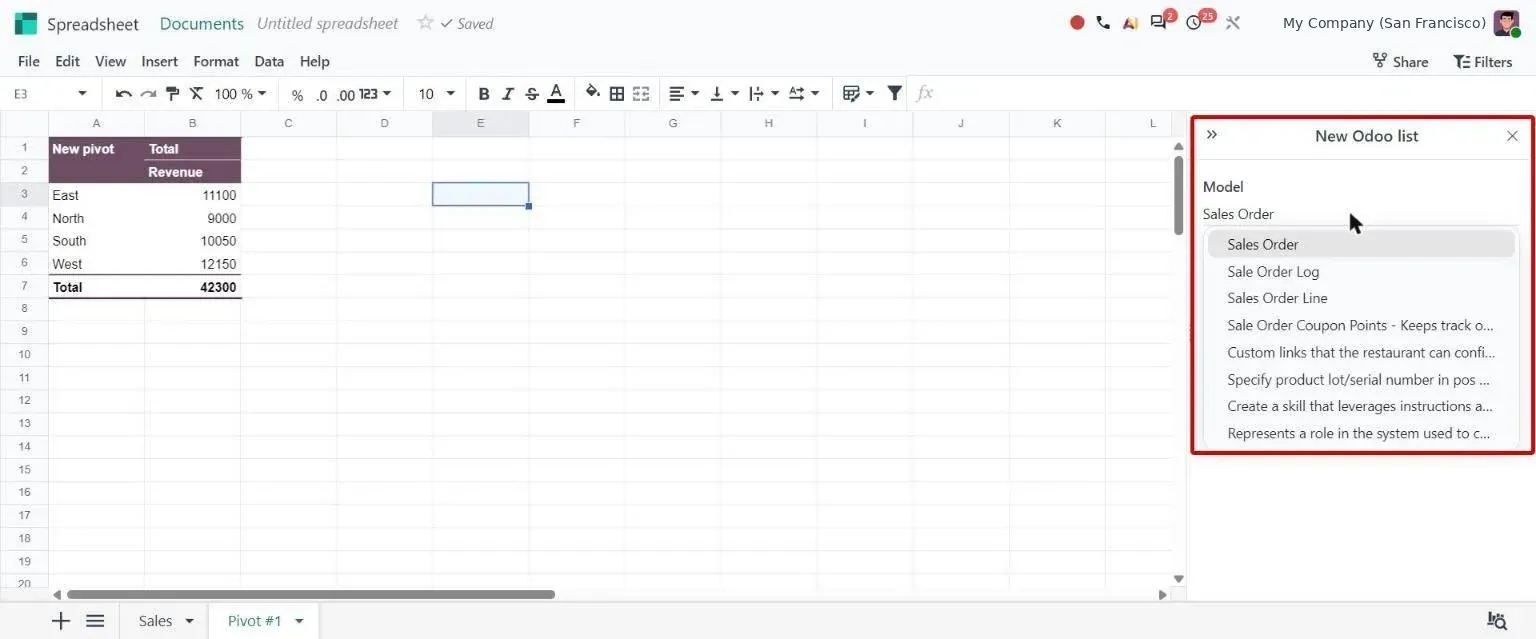This screenshot has height=639, width=1536.
Task: Click the user avatar picture
Action: point(1506,23)
